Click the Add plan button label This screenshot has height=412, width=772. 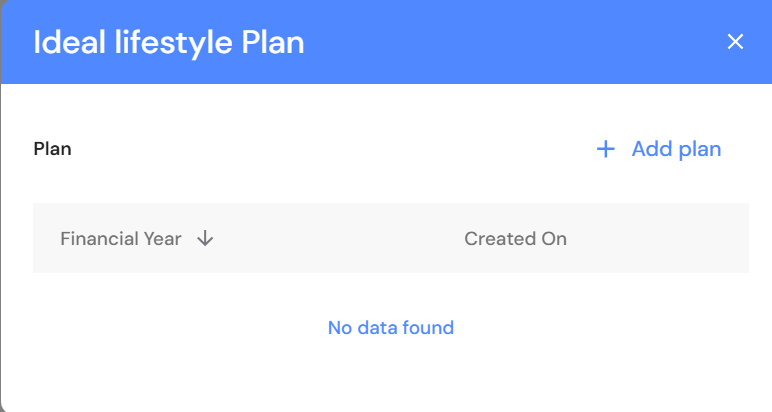pos(676,149)
